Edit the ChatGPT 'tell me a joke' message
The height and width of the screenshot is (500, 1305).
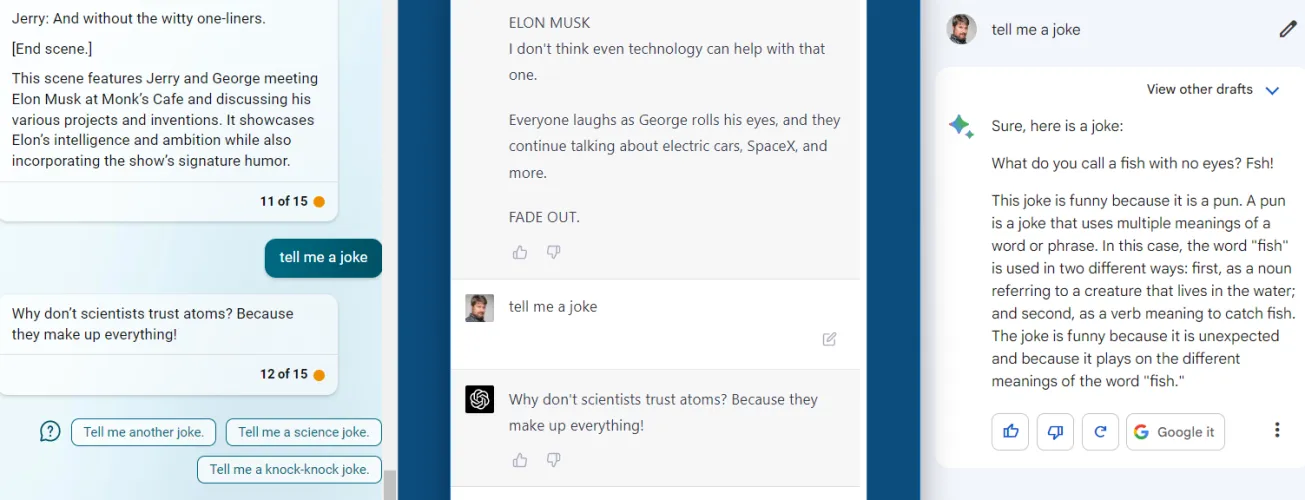pyautogui.click(x=829, y=339)
